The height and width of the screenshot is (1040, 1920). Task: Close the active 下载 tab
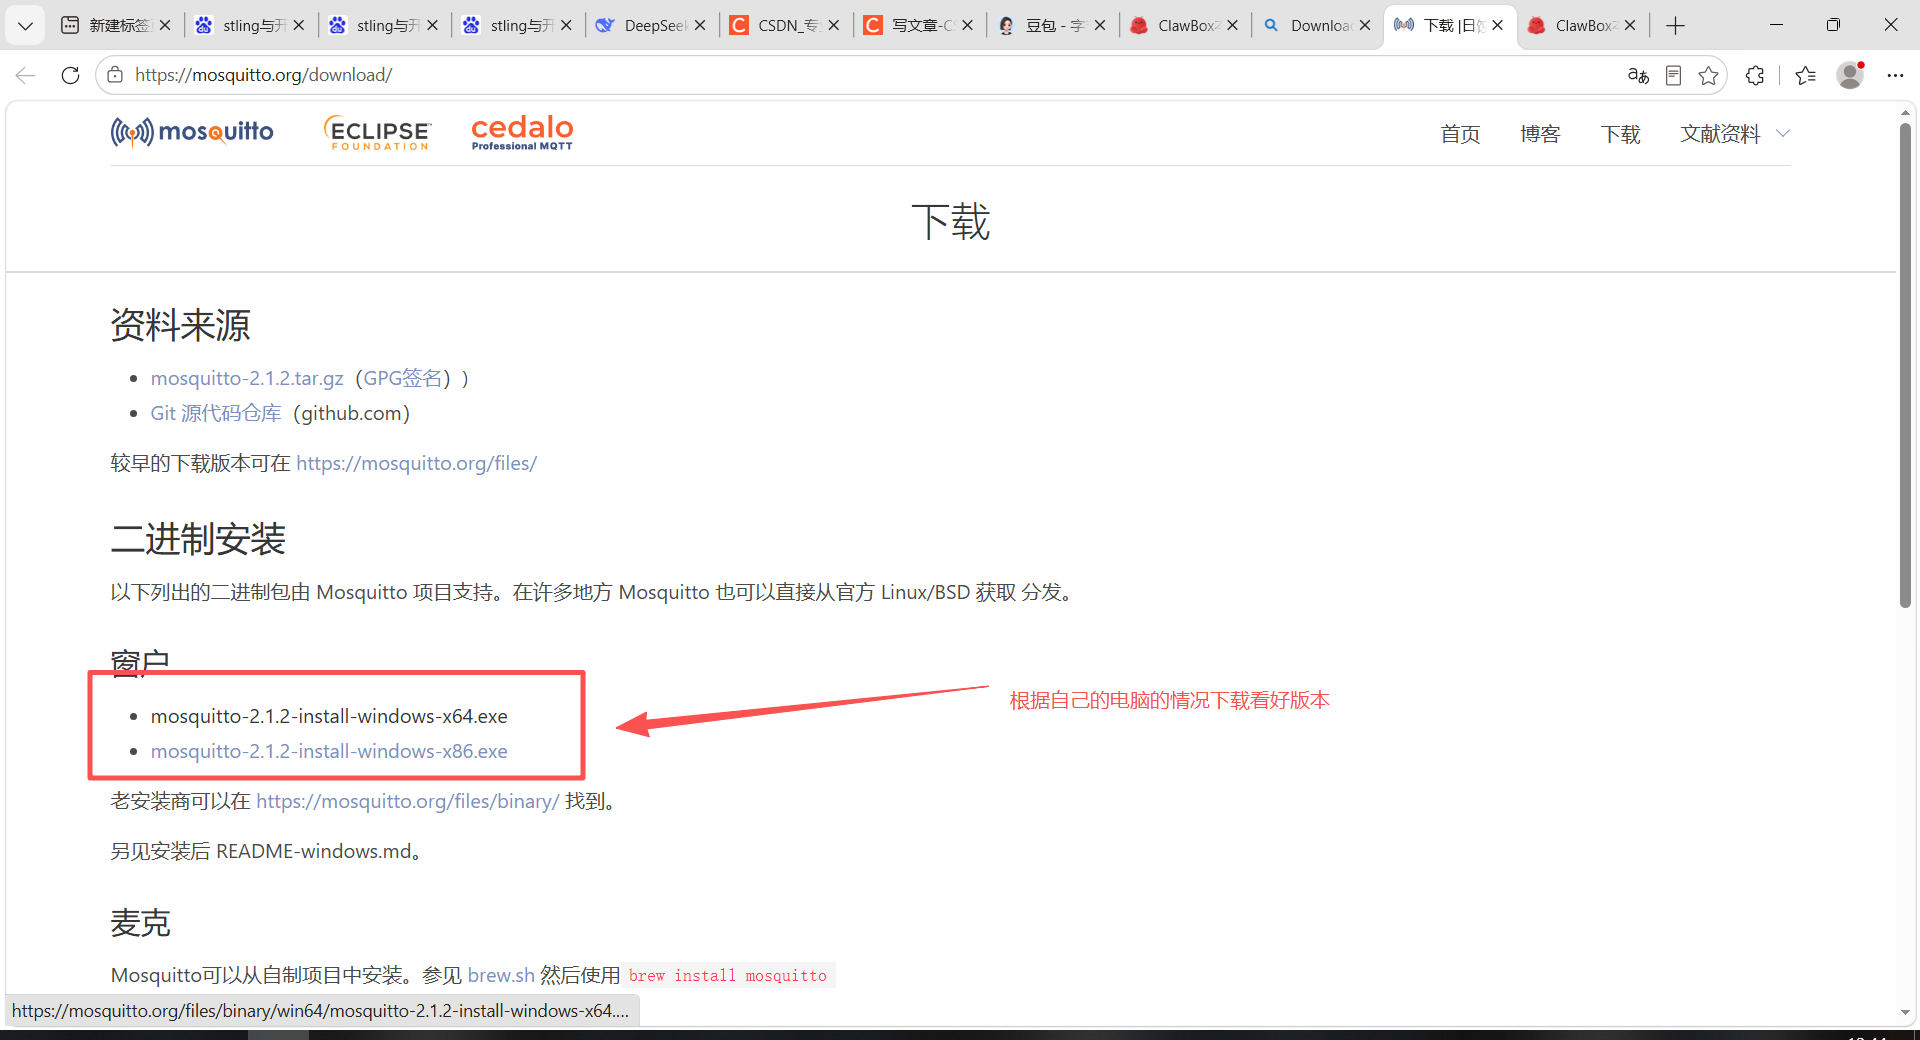[1497, 25]
